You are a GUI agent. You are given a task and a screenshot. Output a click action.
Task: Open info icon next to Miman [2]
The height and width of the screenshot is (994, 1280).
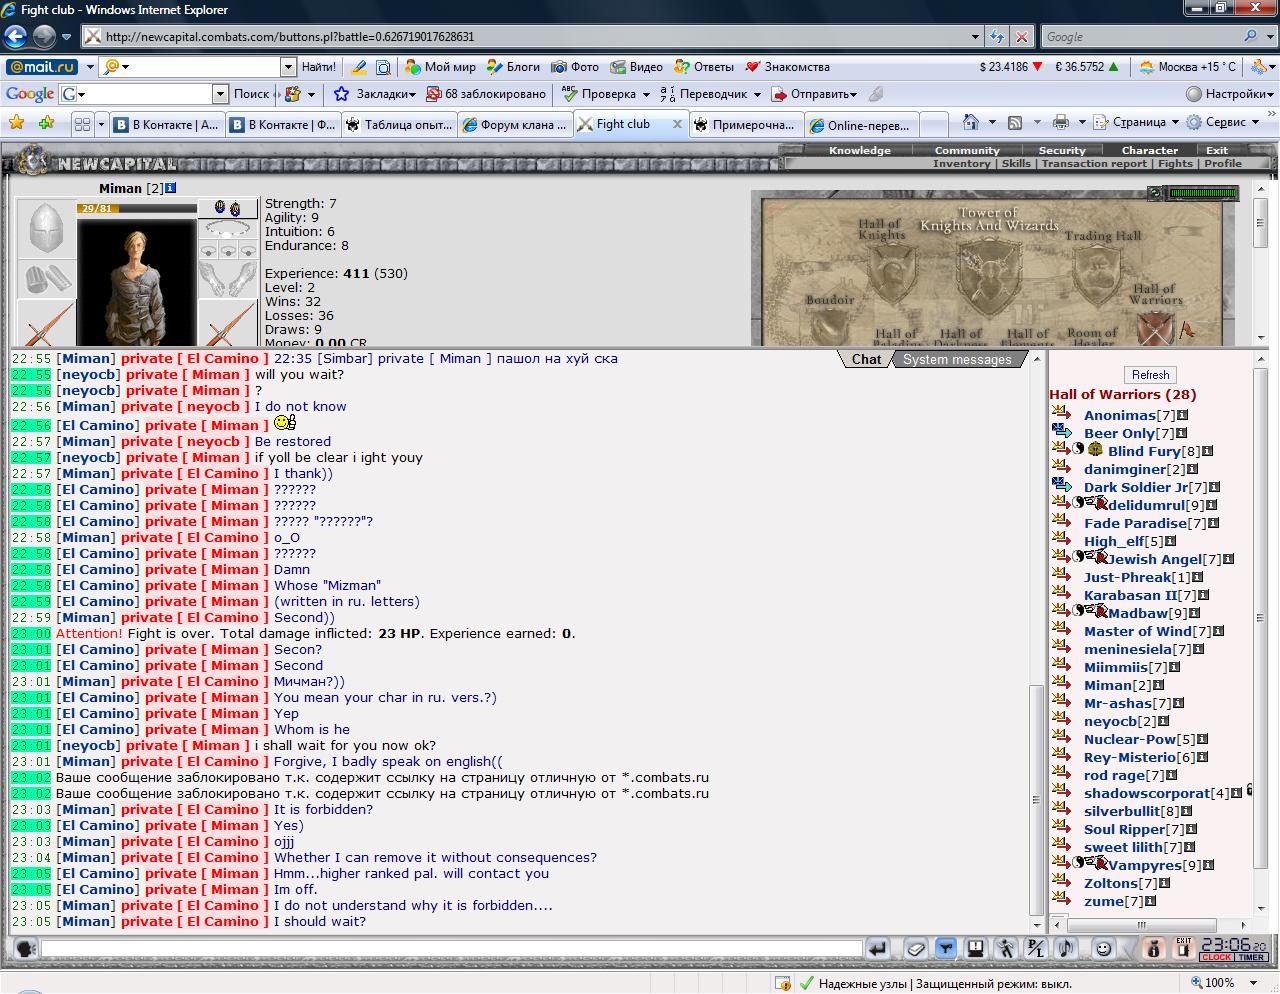coord(171,188)
